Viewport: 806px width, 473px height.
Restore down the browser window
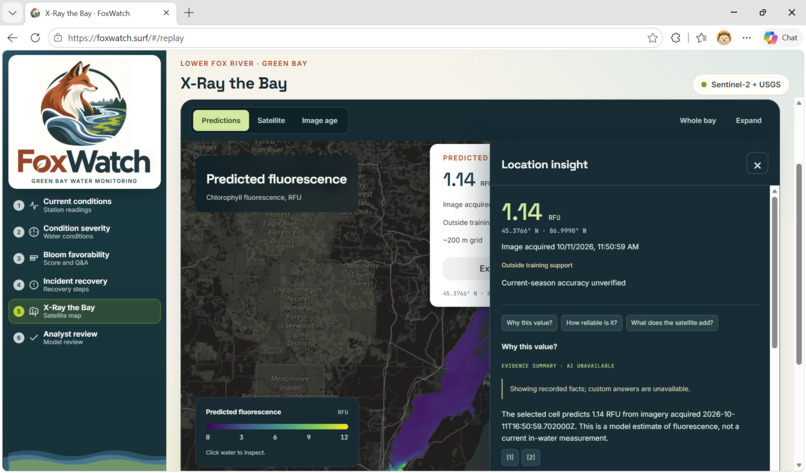click(763, 12)
